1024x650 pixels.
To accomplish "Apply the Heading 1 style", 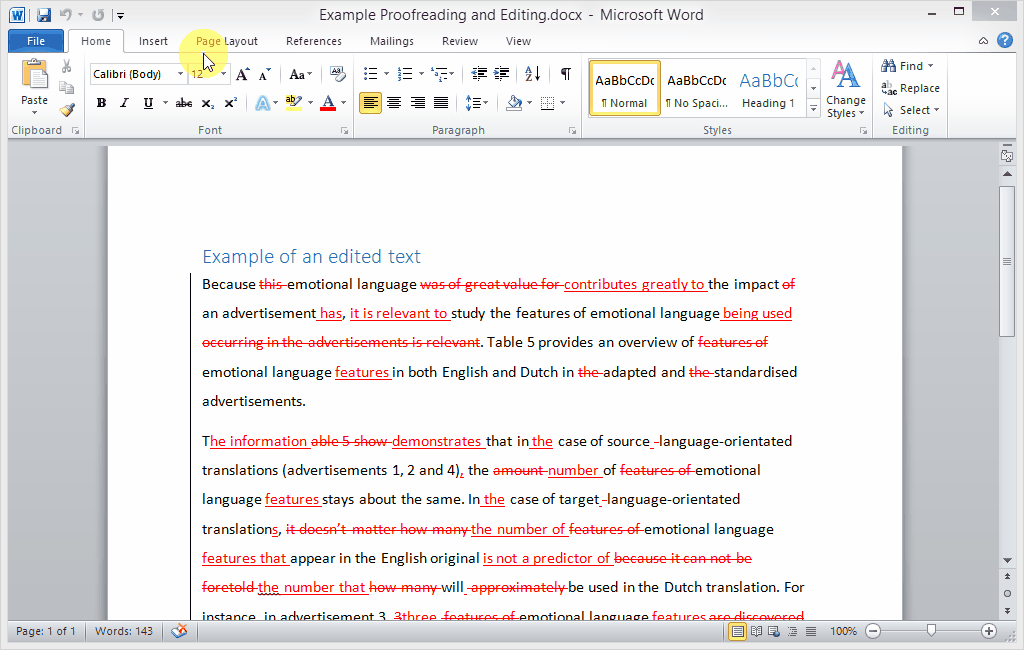I will click(768, 88).
